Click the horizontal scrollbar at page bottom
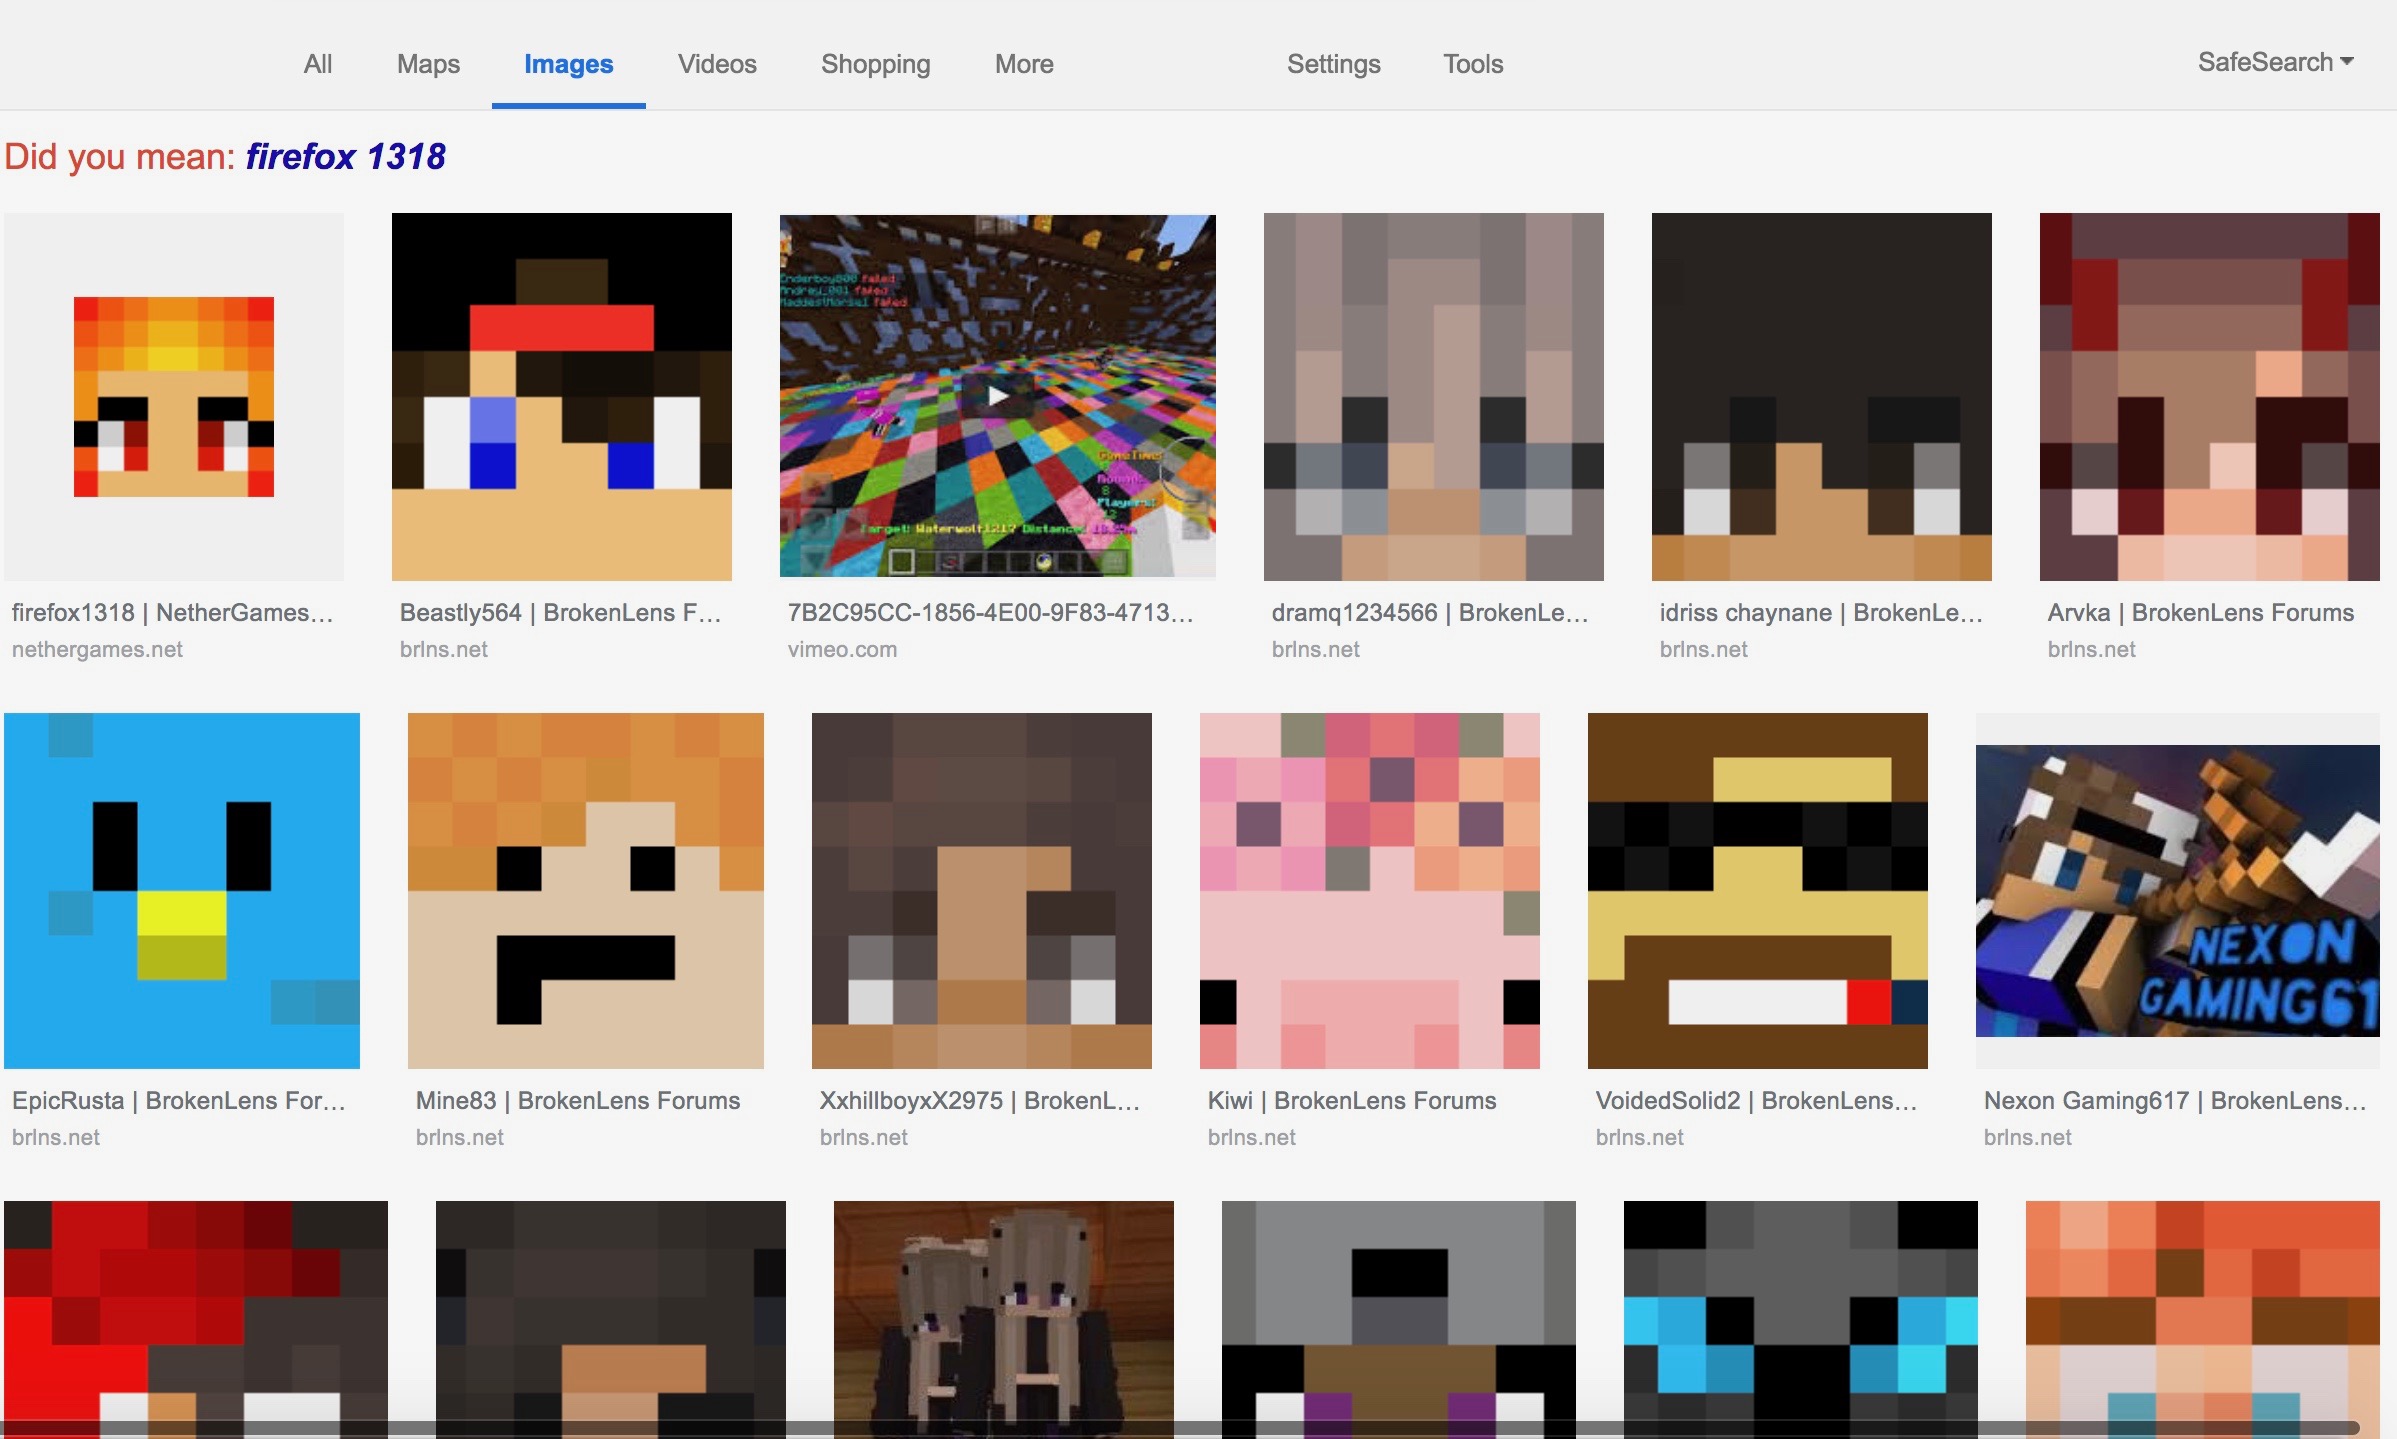This screenshot has width=2397, height=1439. coord(1180,1428)
